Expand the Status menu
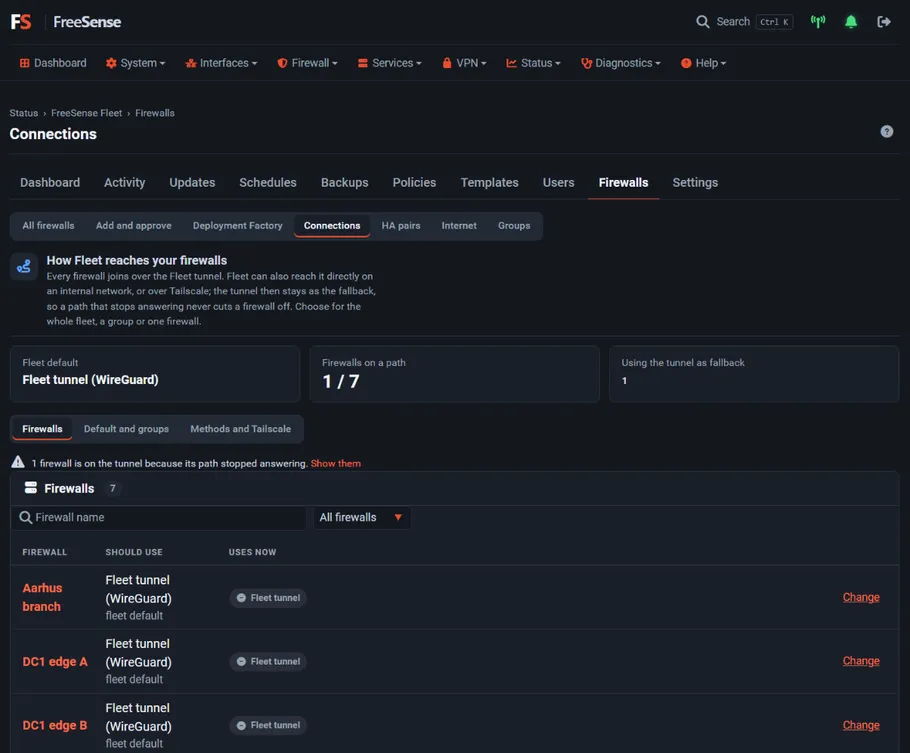 pos(533,63)
